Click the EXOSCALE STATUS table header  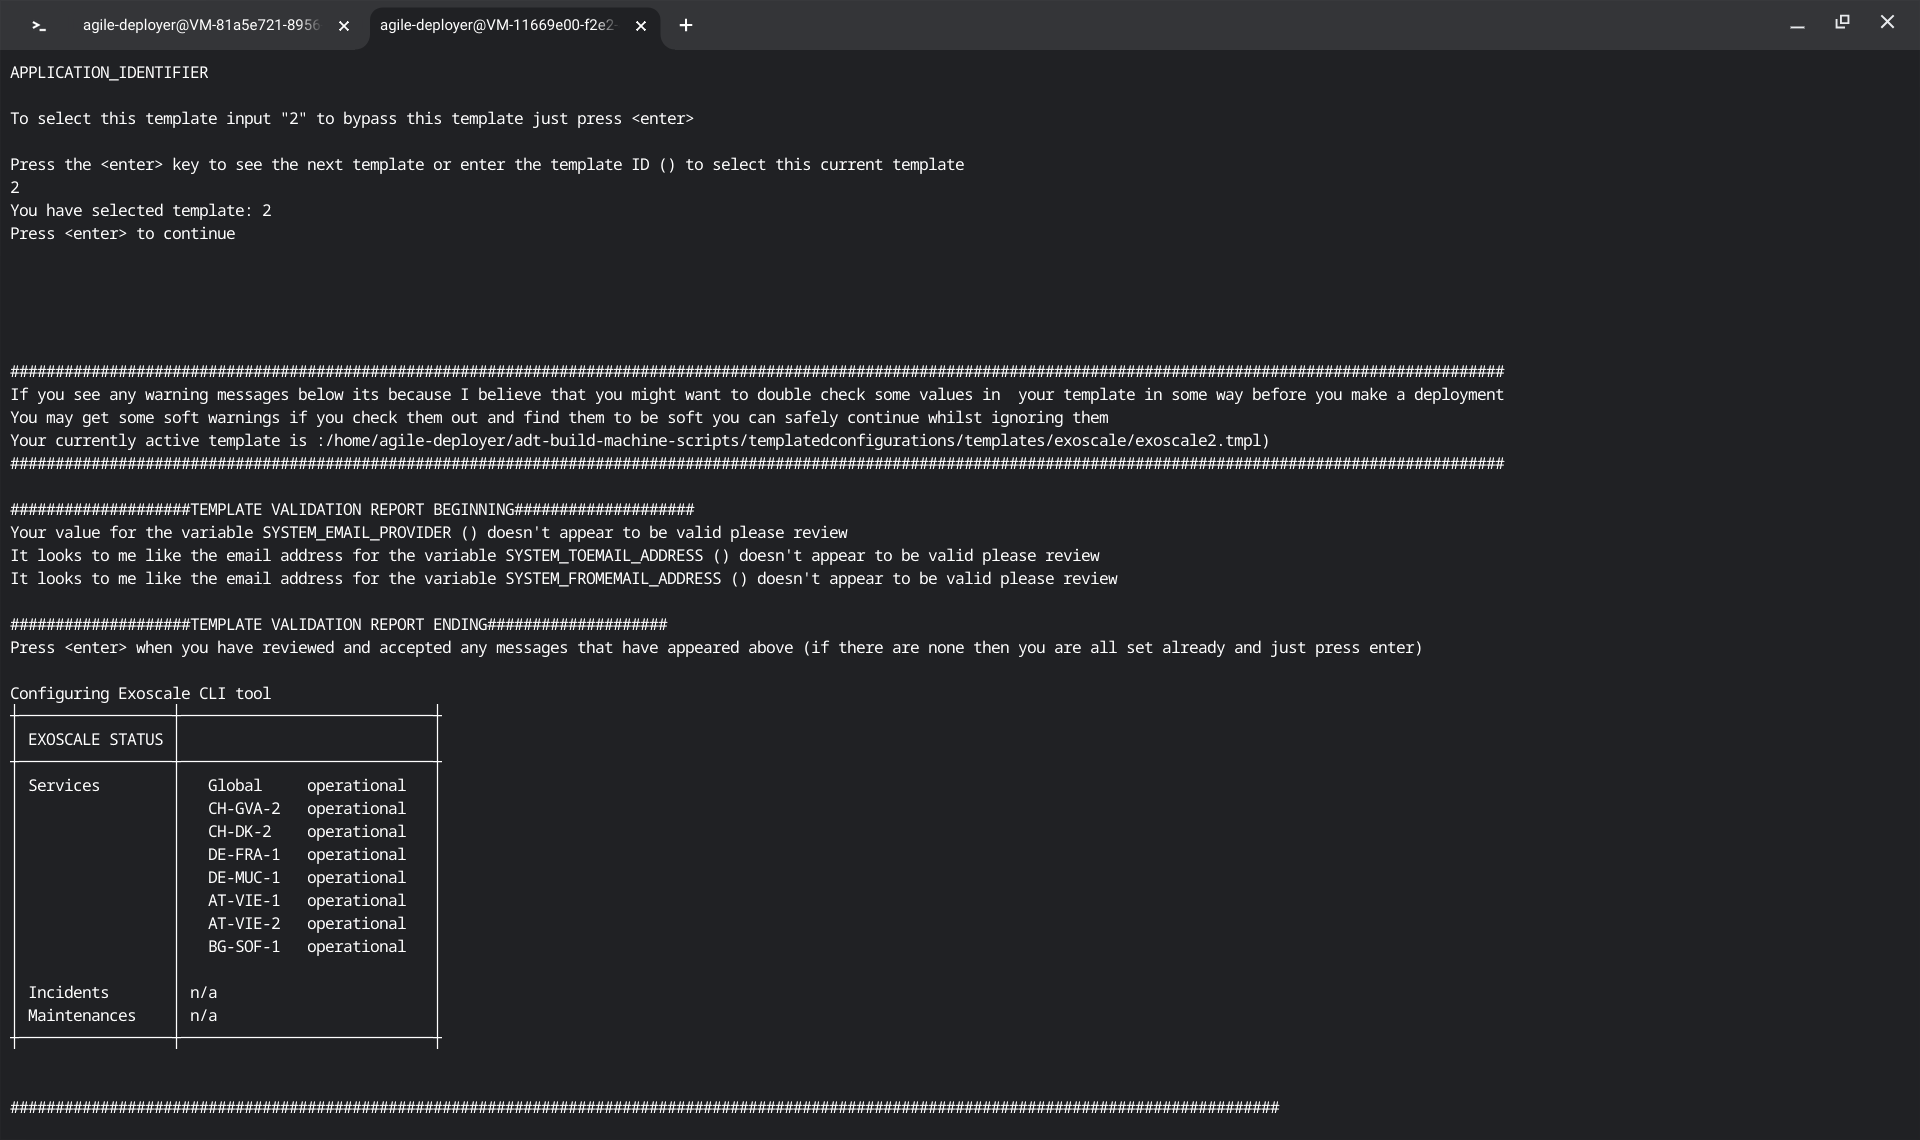(95, 740)
